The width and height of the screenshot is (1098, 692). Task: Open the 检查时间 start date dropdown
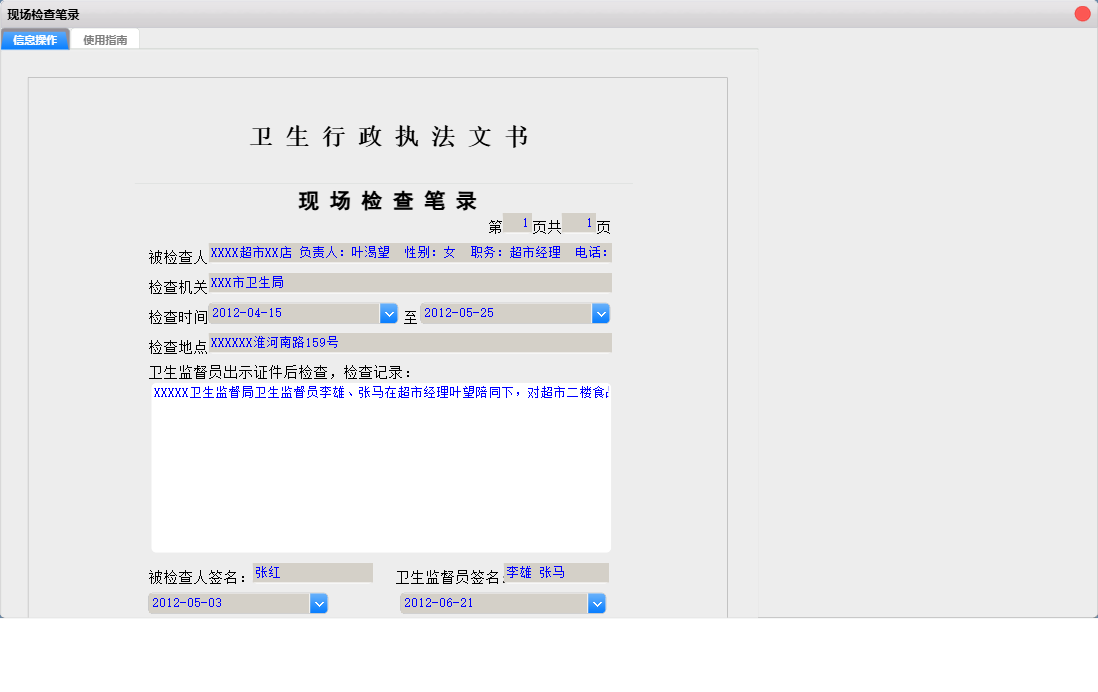click(x=389, y=313)
